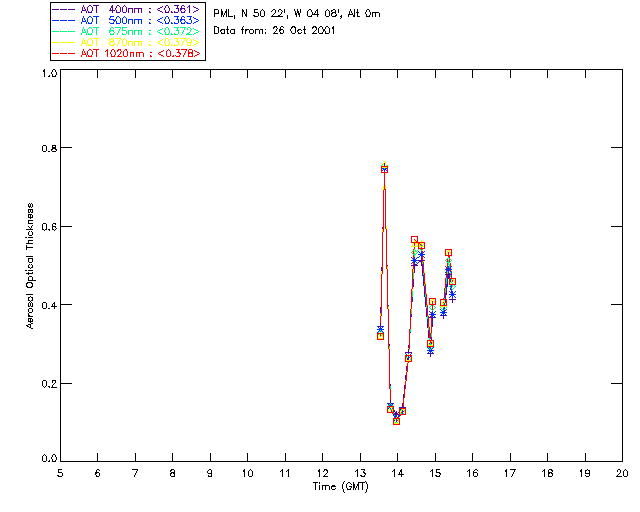The height and width of the screenshot is (512, 640).
Task: Click the x-axis tick label 20
Action: [x=622, y=473]
